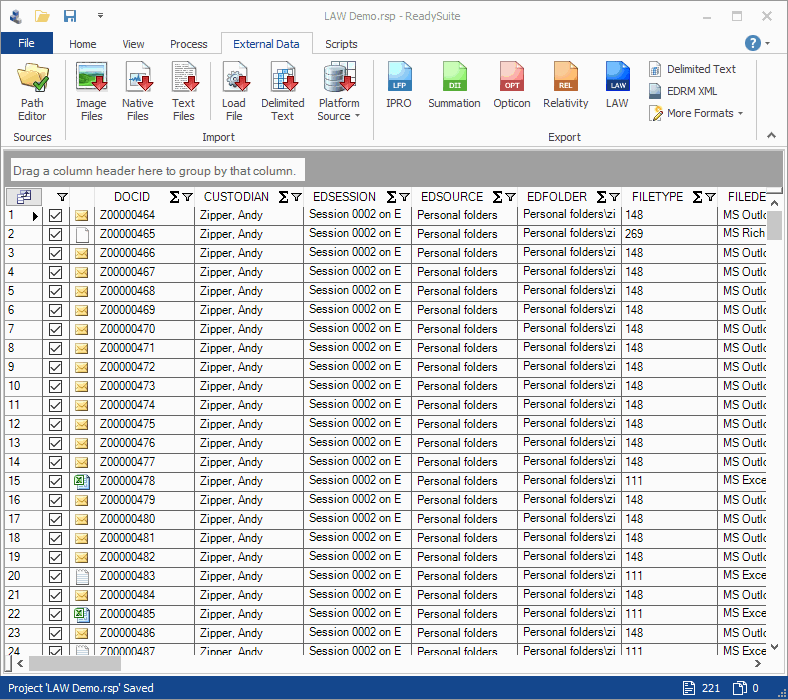Switch to the Process tab
This screenshot has height=700, width=788.
(188, 44)
